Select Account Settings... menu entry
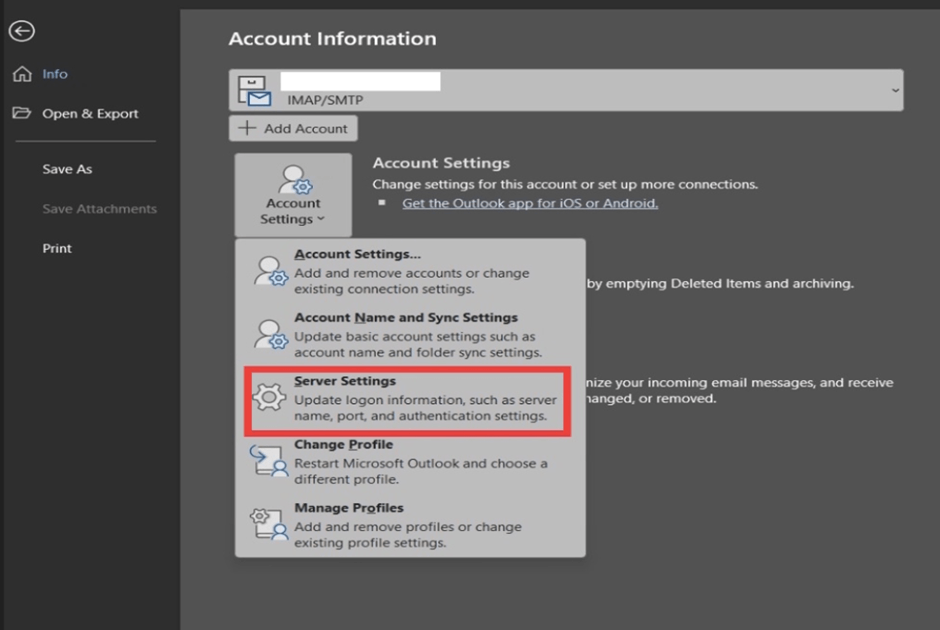This screenshot has height=630, width=940. [410, 271]
